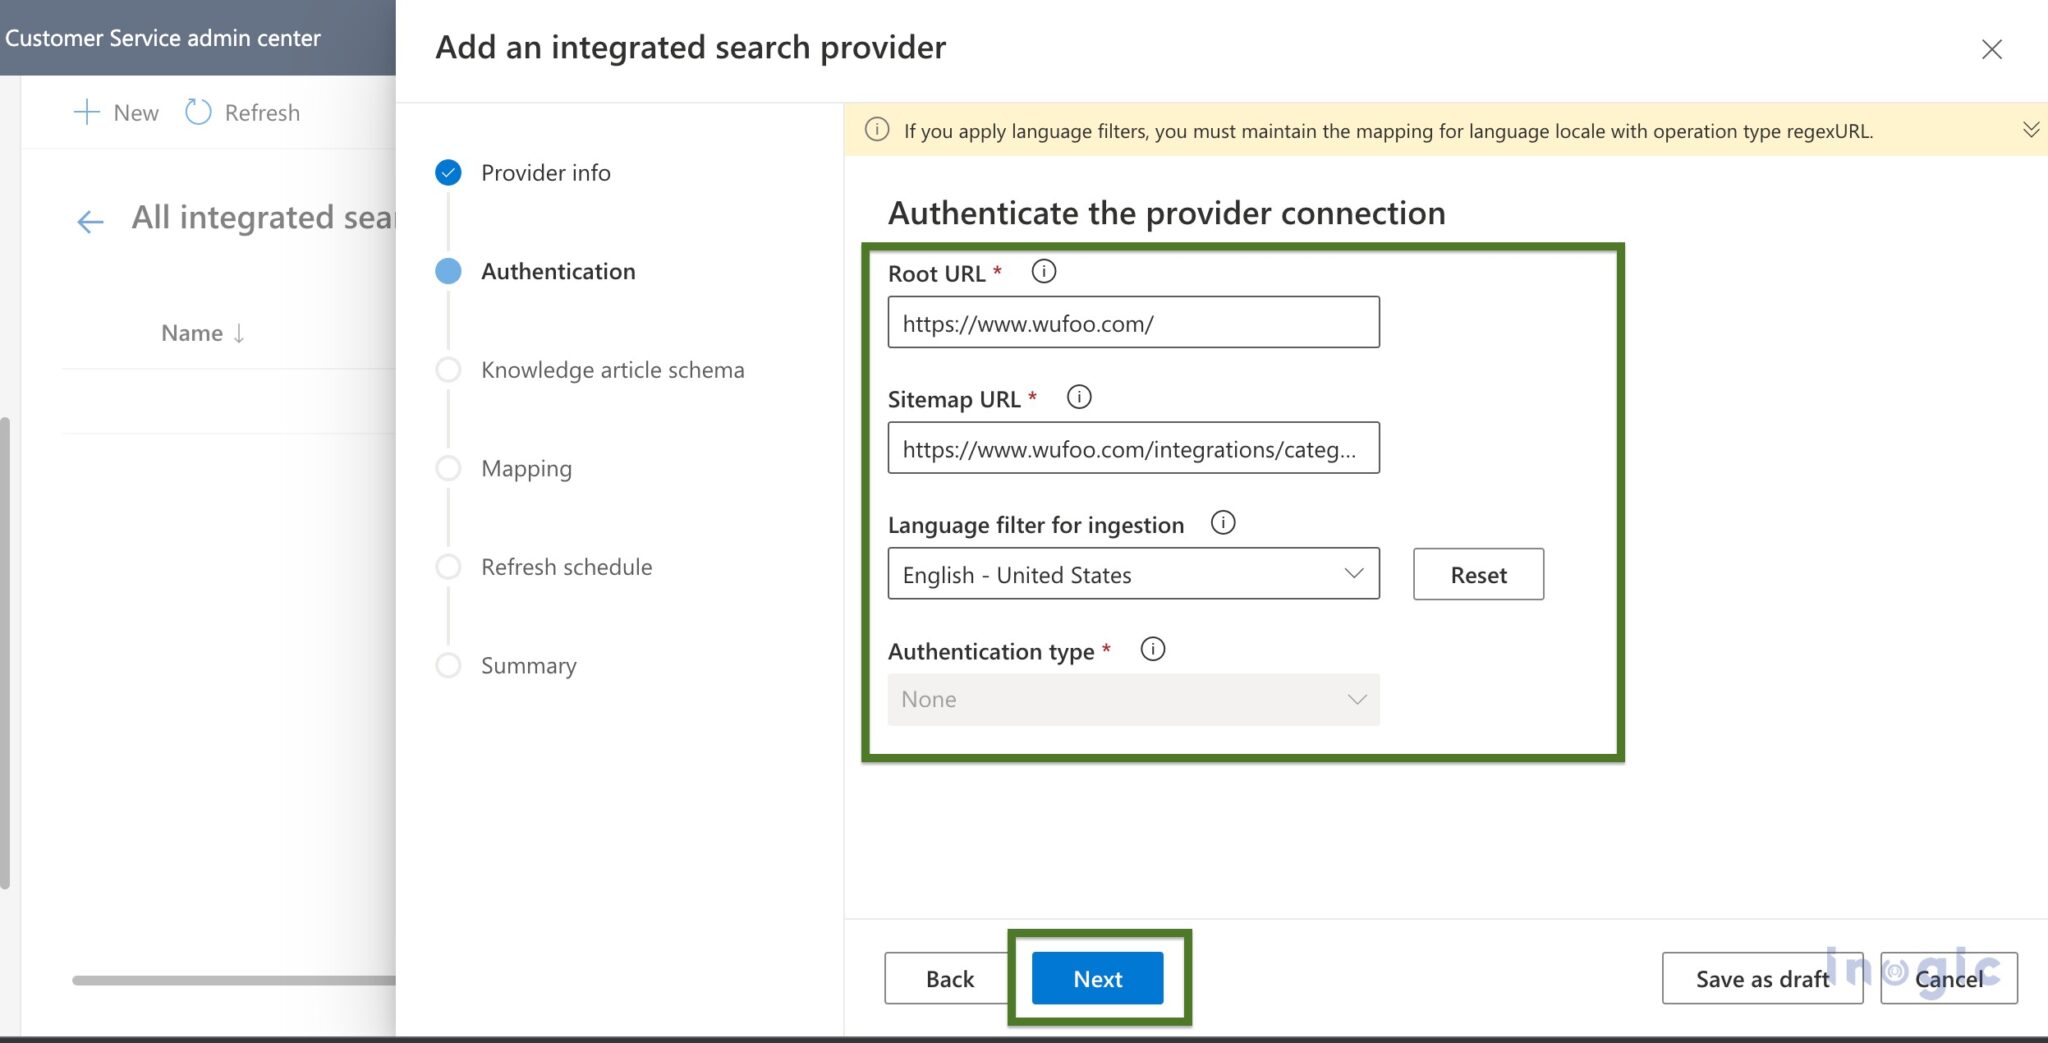Edit the Root URL input field
Screen dimensions: 2048x1043
point(1134,322)
